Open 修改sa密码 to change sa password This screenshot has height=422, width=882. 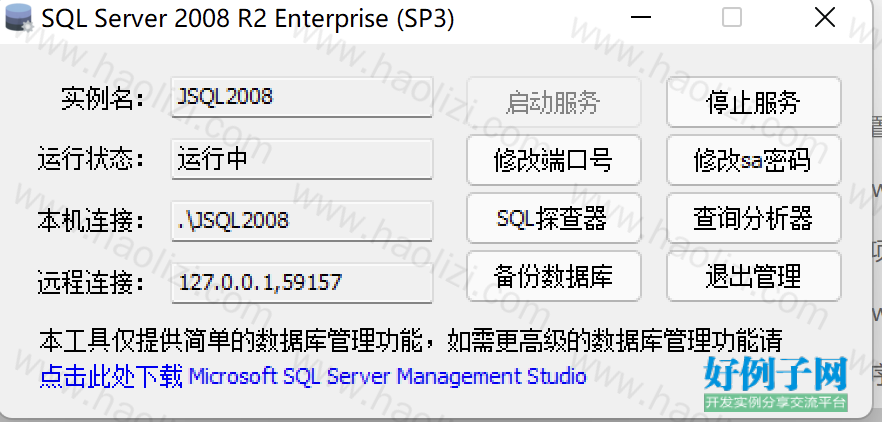tap(754, 160)
